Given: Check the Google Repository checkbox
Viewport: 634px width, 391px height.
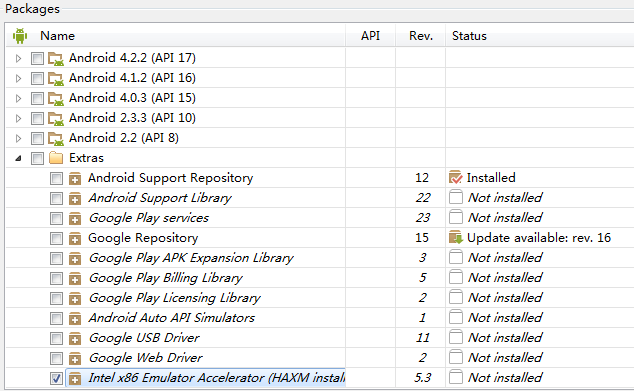Looking at the screenshot, I should click(x=56, y=238).
